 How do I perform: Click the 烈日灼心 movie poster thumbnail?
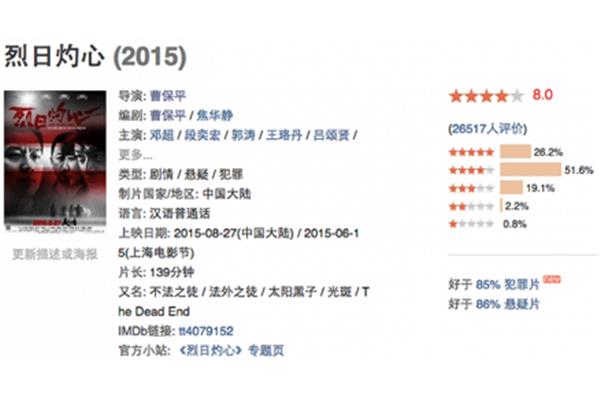coord(55,162)
